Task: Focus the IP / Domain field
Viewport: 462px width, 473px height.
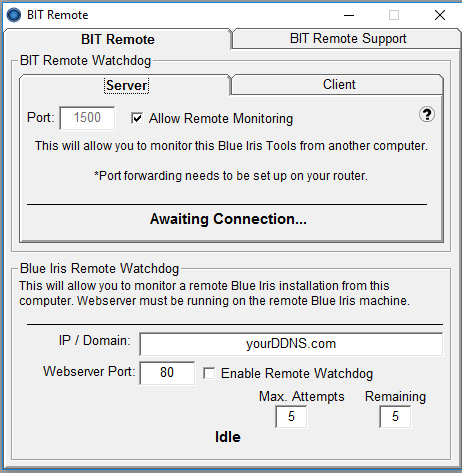Action: 291,344
